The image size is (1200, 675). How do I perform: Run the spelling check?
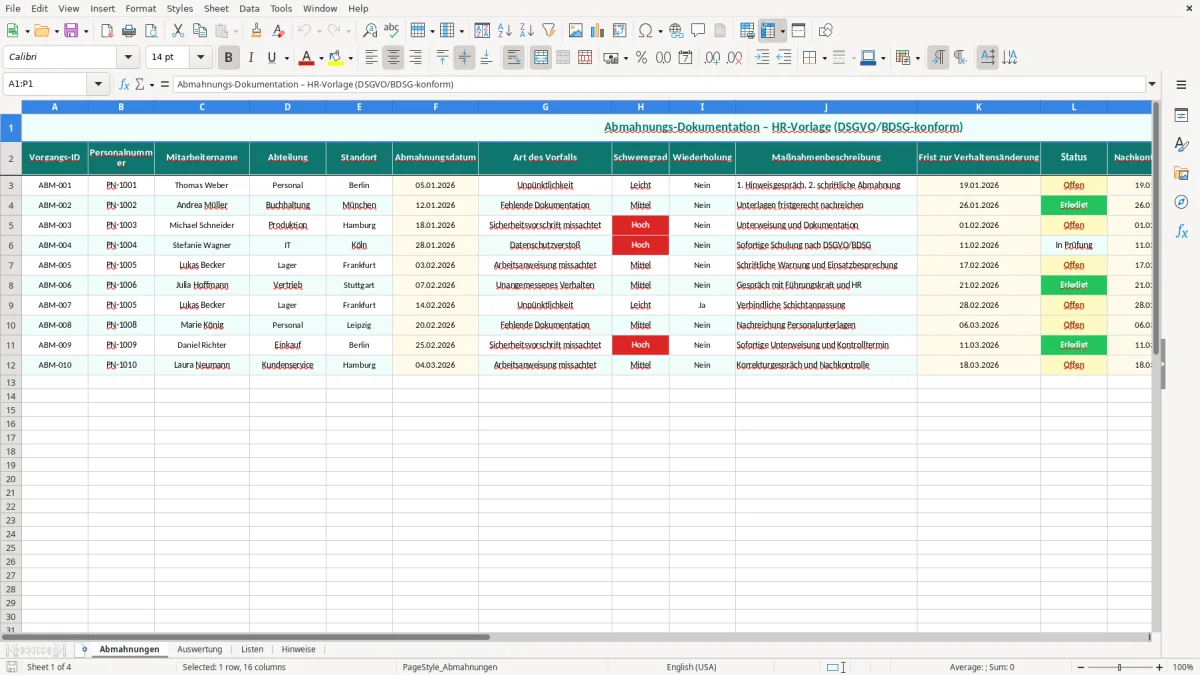tap(392, 31)
